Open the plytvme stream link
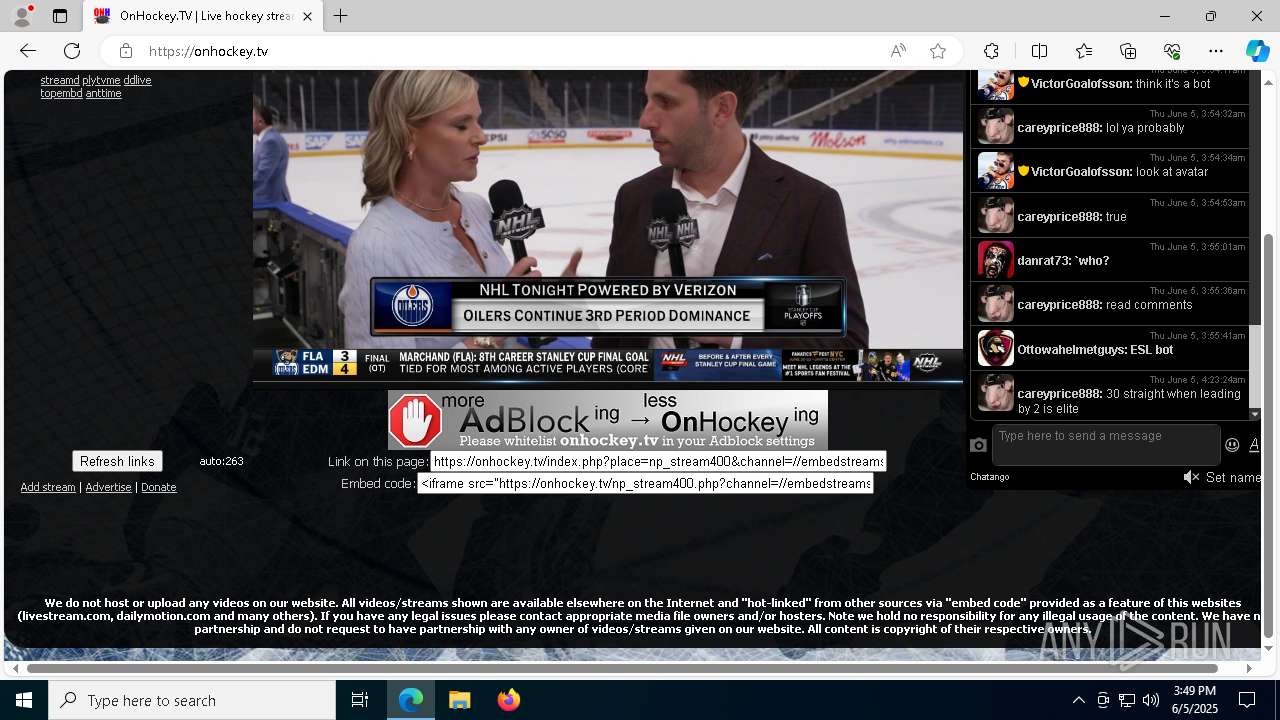Image resolution: width=1280 pixels, height=720 pixels. pyautogui.click(x=101, y=80)
